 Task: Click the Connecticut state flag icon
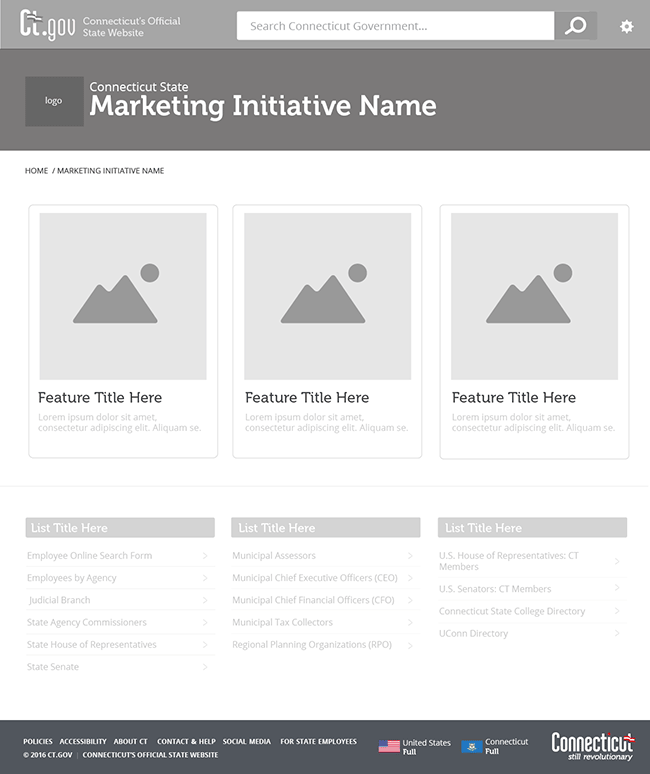(x=472, y=746)
